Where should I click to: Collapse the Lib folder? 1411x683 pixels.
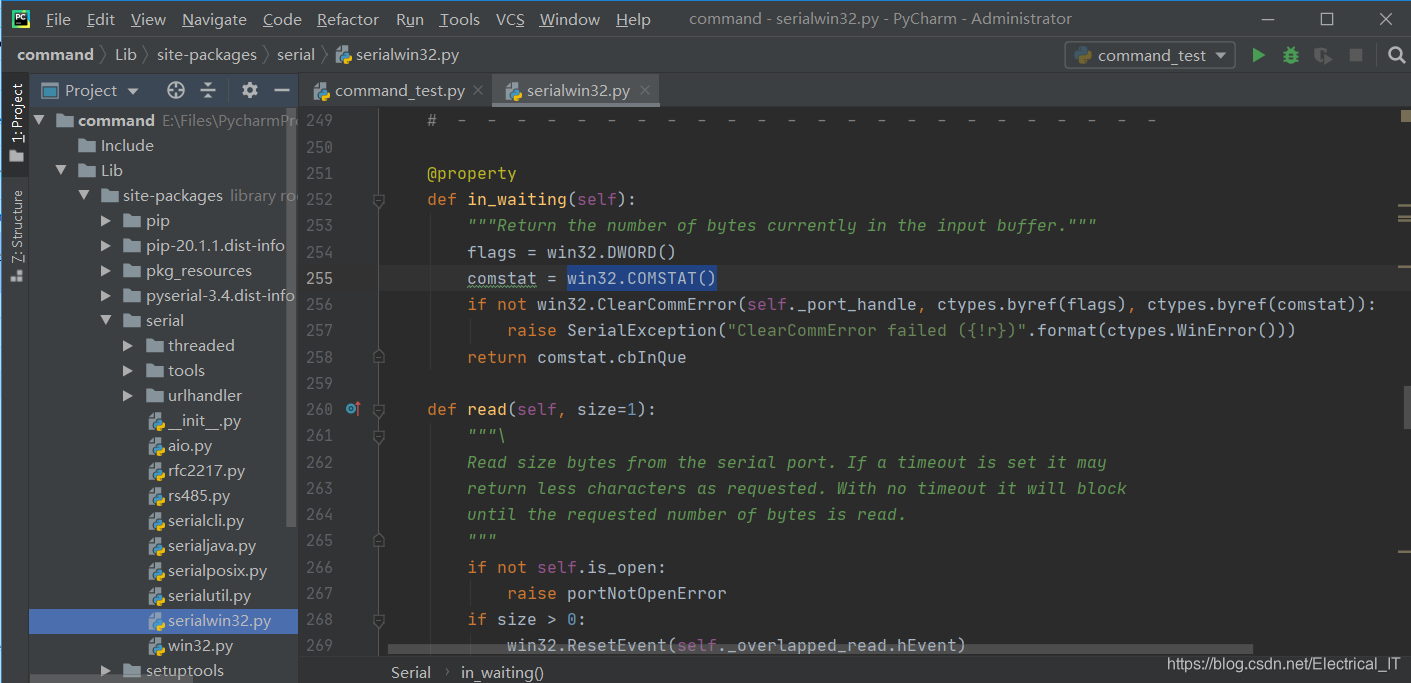pyautogui.click(x=61, y=171)
